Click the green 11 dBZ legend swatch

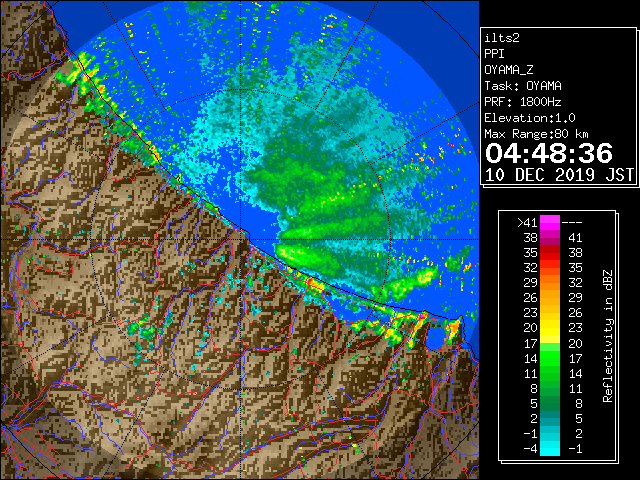point(550,373)
